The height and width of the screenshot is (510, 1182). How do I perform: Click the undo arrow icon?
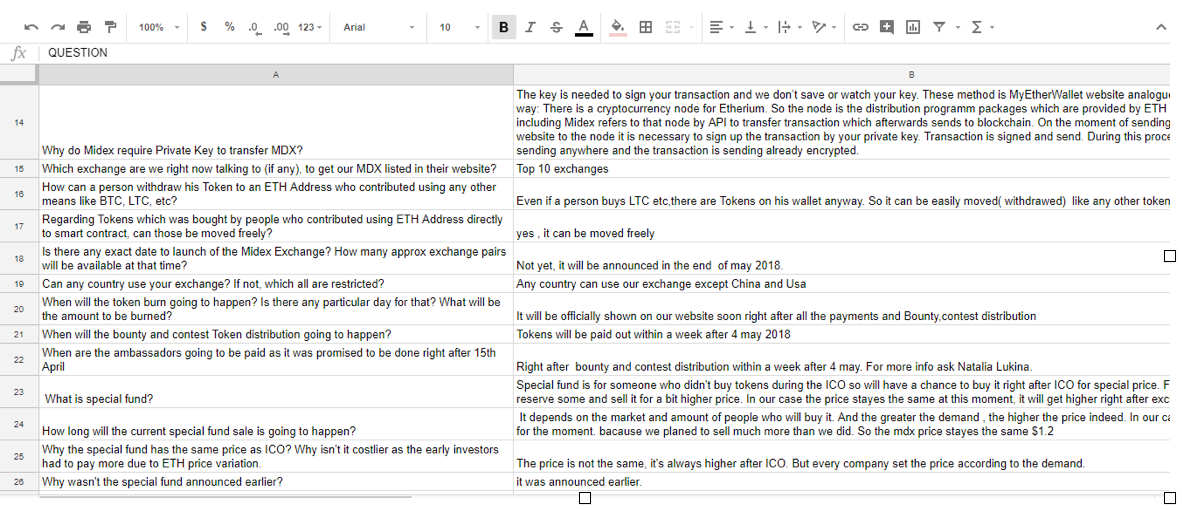[x=31, y=27]
